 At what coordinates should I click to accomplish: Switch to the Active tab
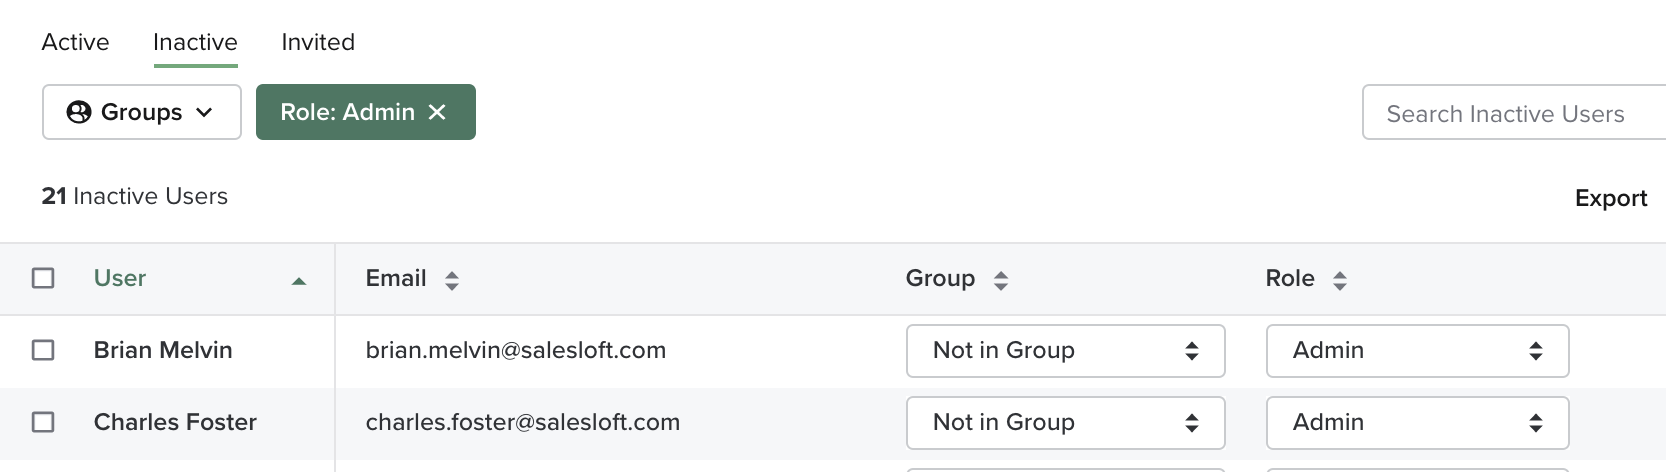click(76, 42)
